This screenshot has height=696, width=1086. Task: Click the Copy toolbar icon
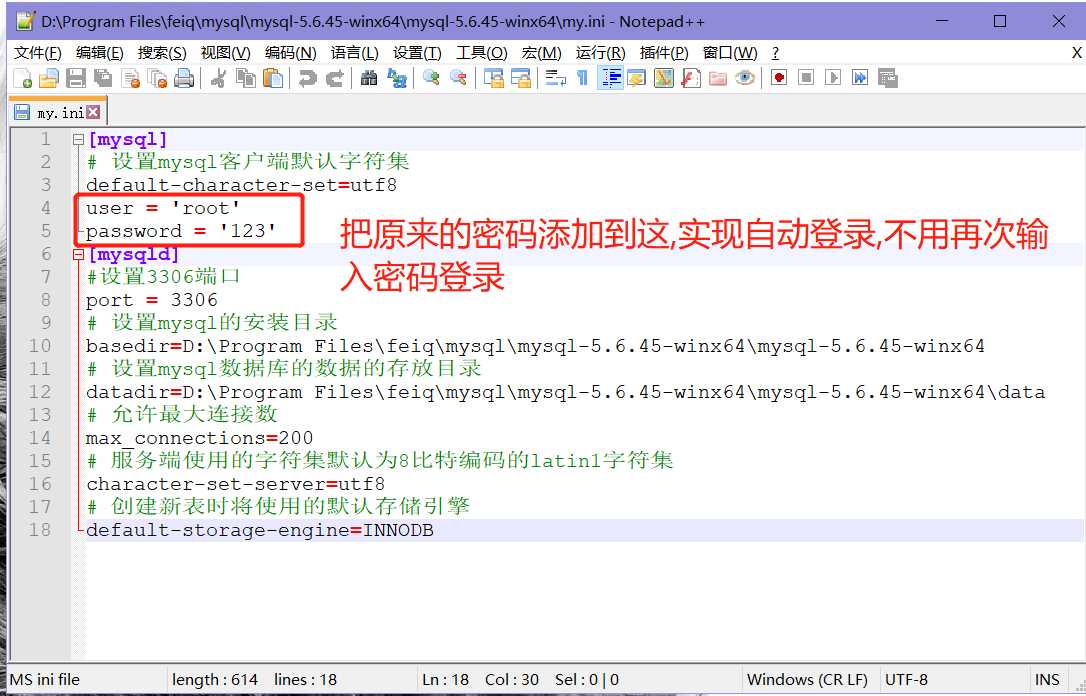[x=245, y=78]
